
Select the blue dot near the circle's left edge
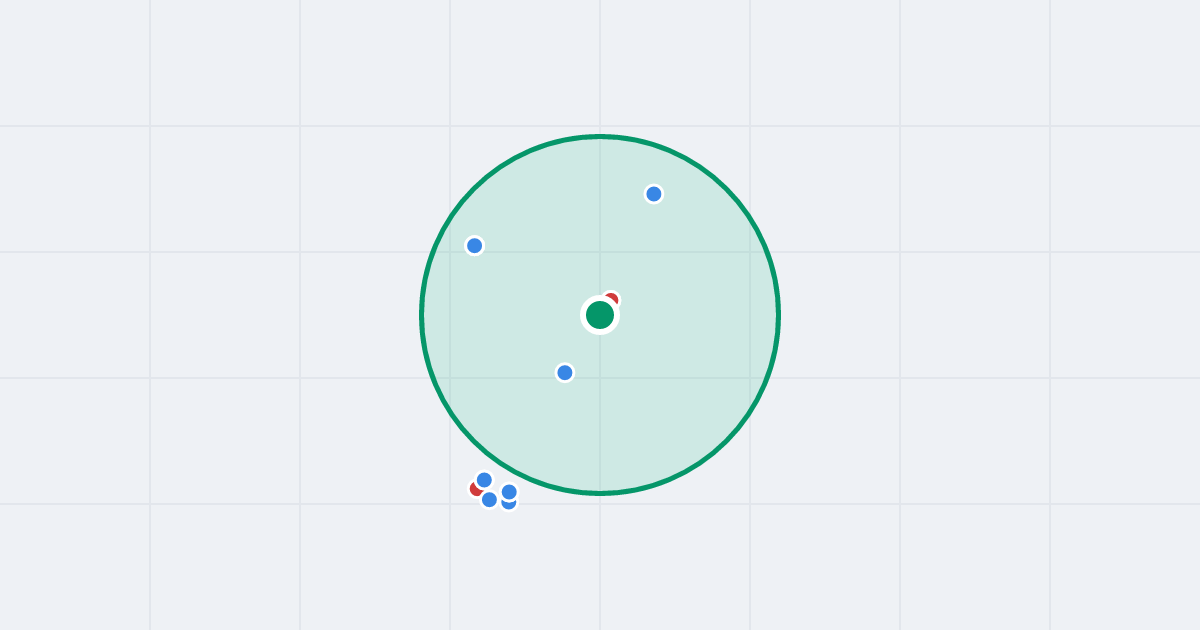point(475,246)
